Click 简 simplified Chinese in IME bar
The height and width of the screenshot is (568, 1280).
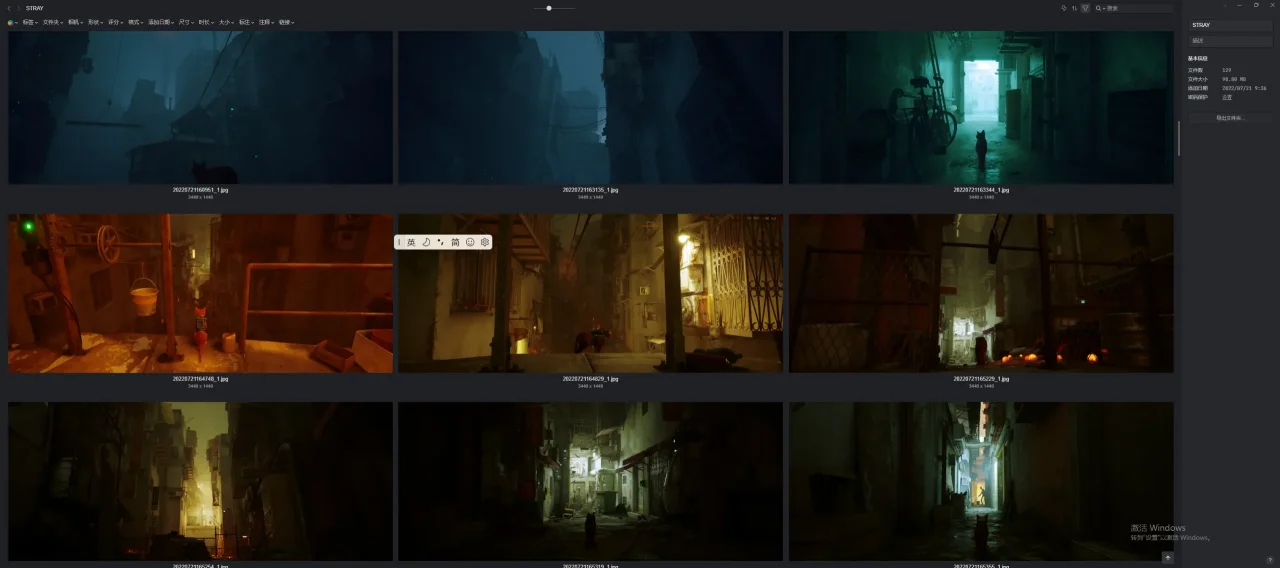[455, 242]
